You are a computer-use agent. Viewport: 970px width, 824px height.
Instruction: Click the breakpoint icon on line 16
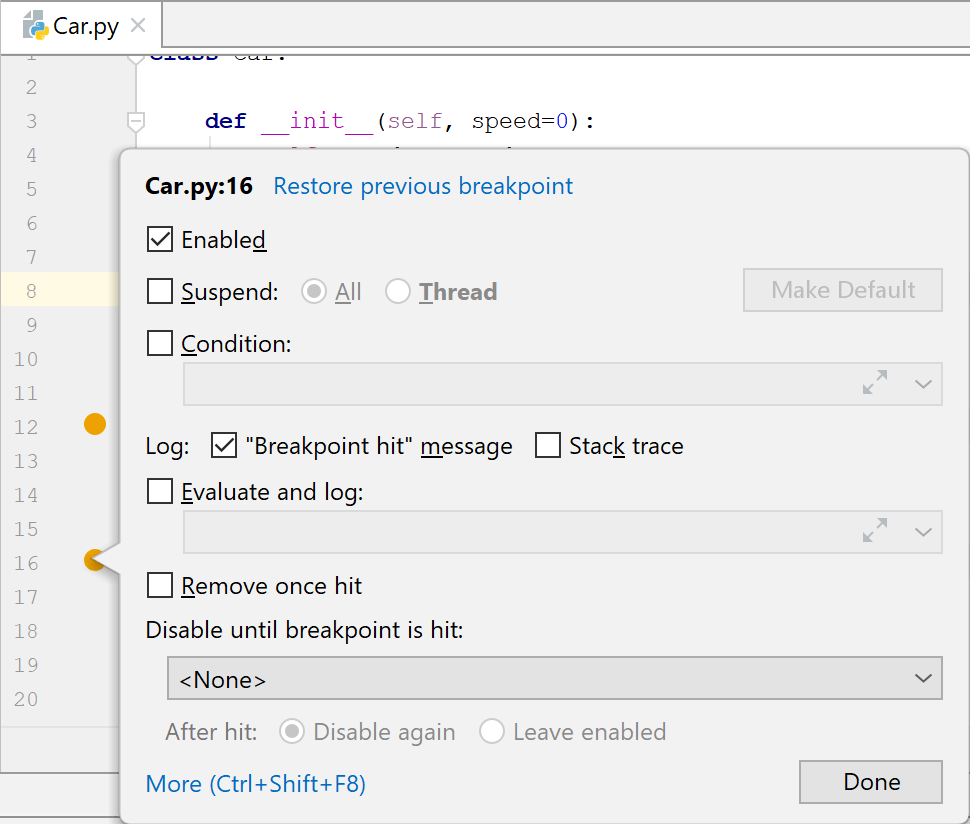[94, 560]
